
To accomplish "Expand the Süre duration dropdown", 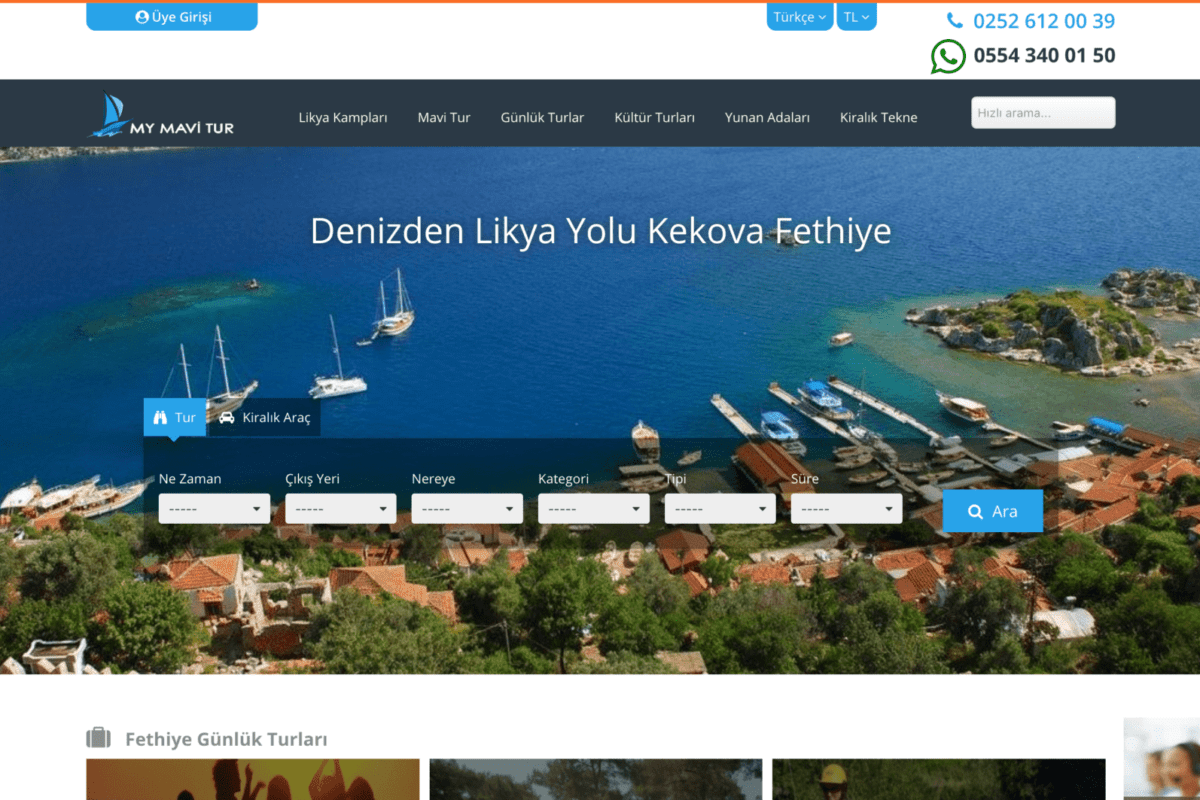I will pos(846,509).
